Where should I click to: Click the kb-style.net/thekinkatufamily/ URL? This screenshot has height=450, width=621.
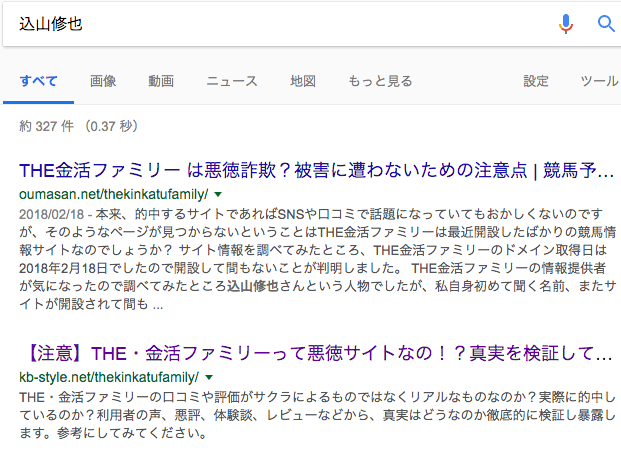109,377
